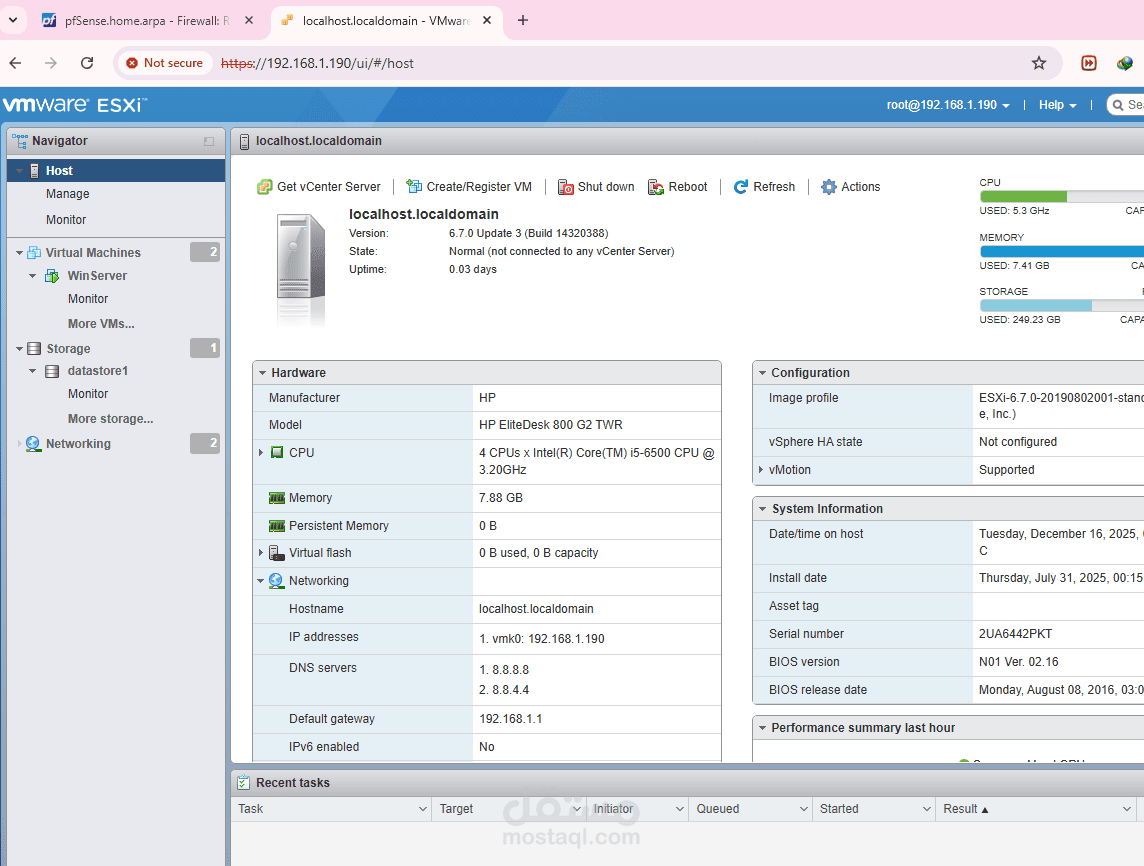Image resolution: width=1144 pixels, height=866 pixels.
Task: Go to Manage under Host
Action: coord(67,194)
